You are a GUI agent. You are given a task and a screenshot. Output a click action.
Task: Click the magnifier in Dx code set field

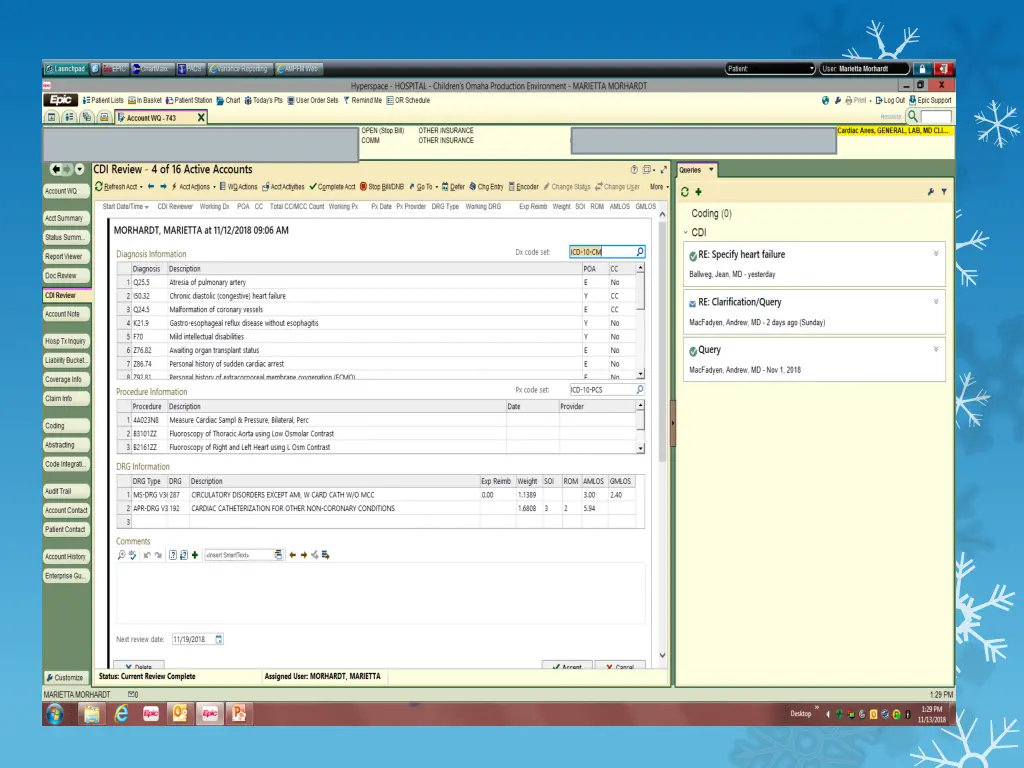[640, 251]
